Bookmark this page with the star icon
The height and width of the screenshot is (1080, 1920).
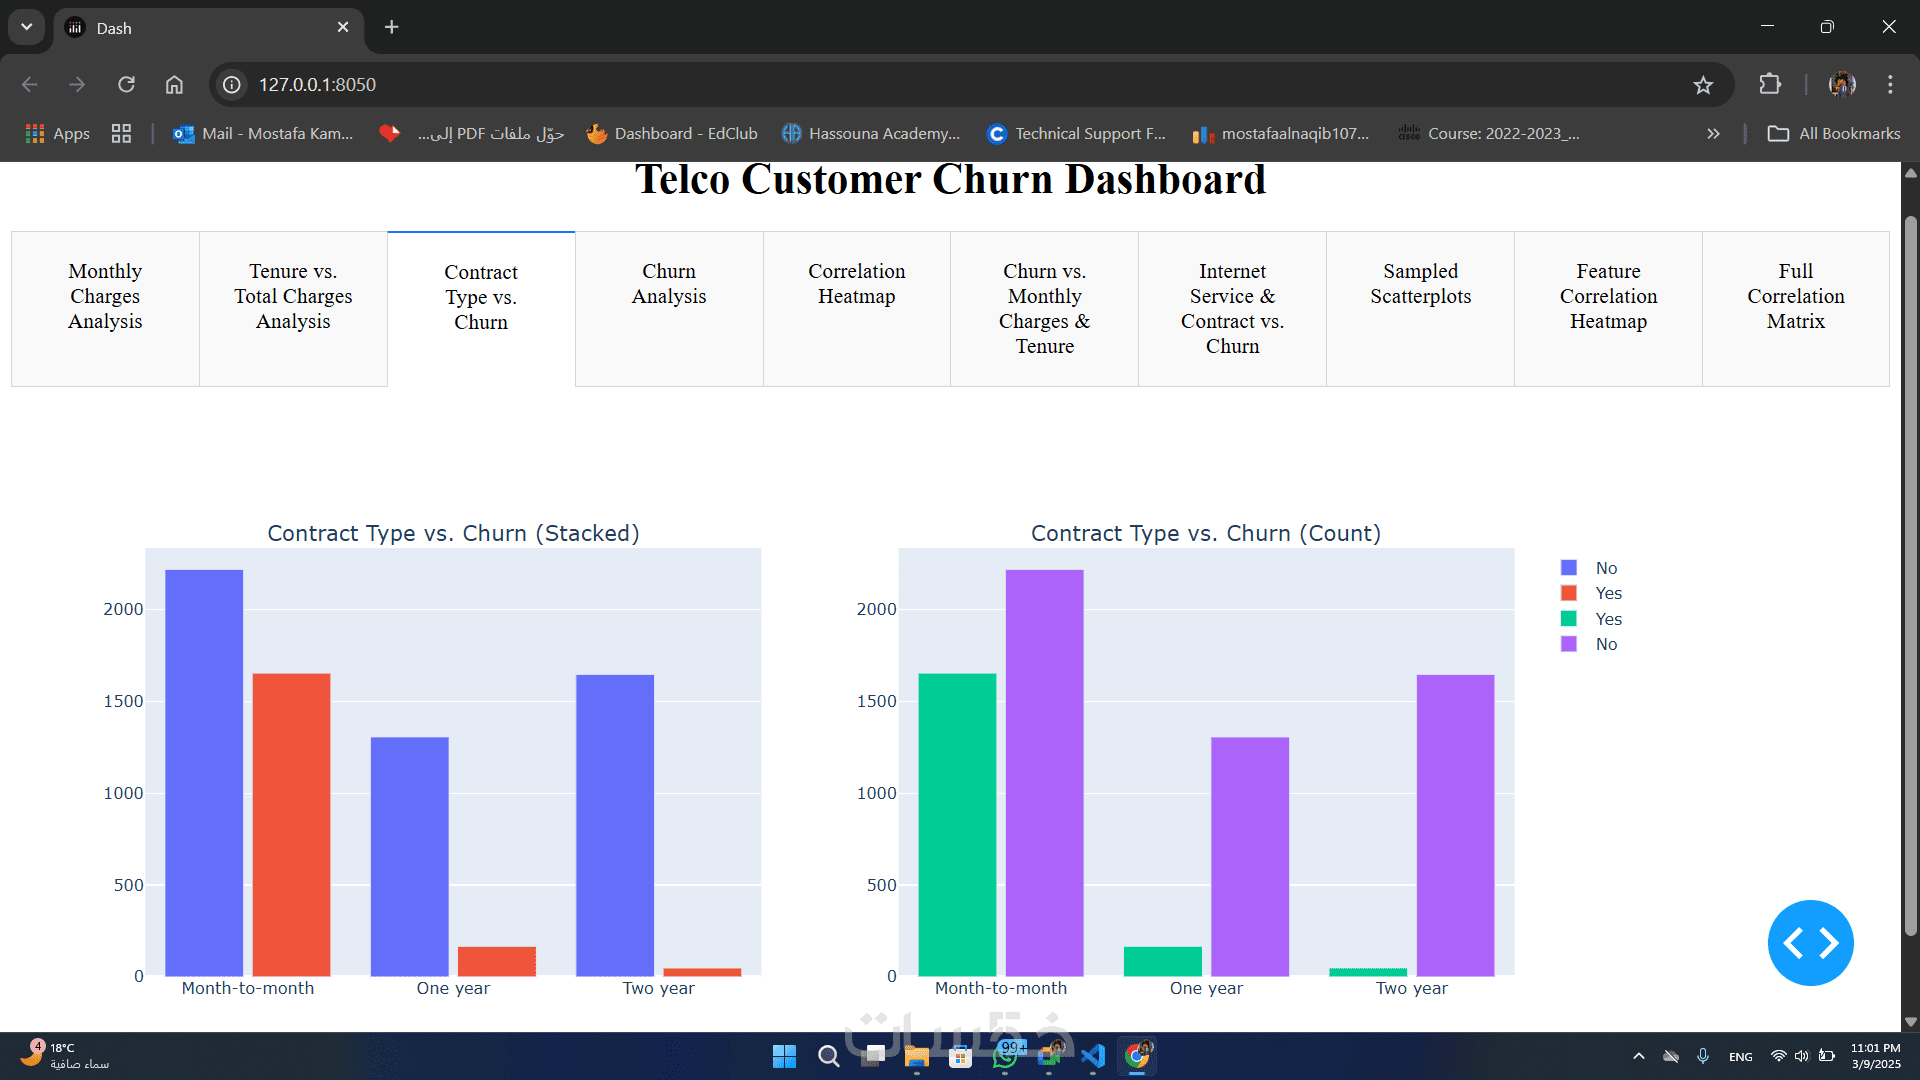point(1703,85)
